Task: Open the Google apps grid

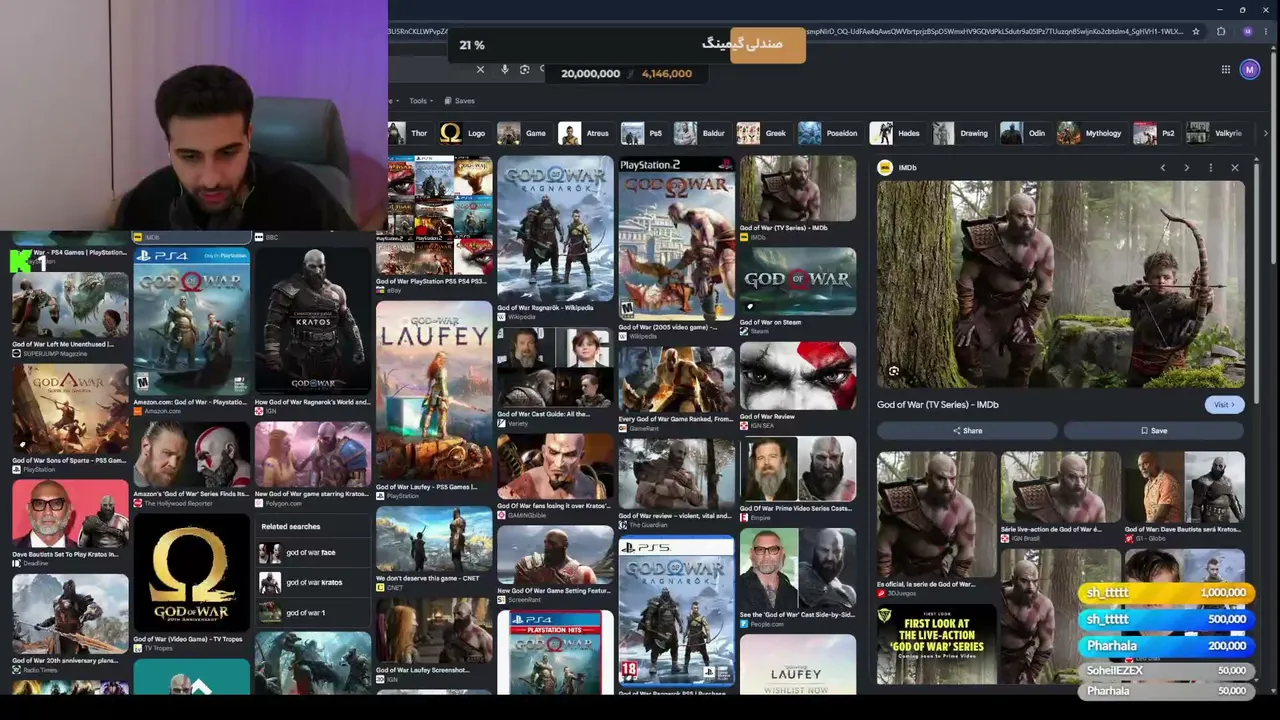Action: click(x=1225, y=70)
